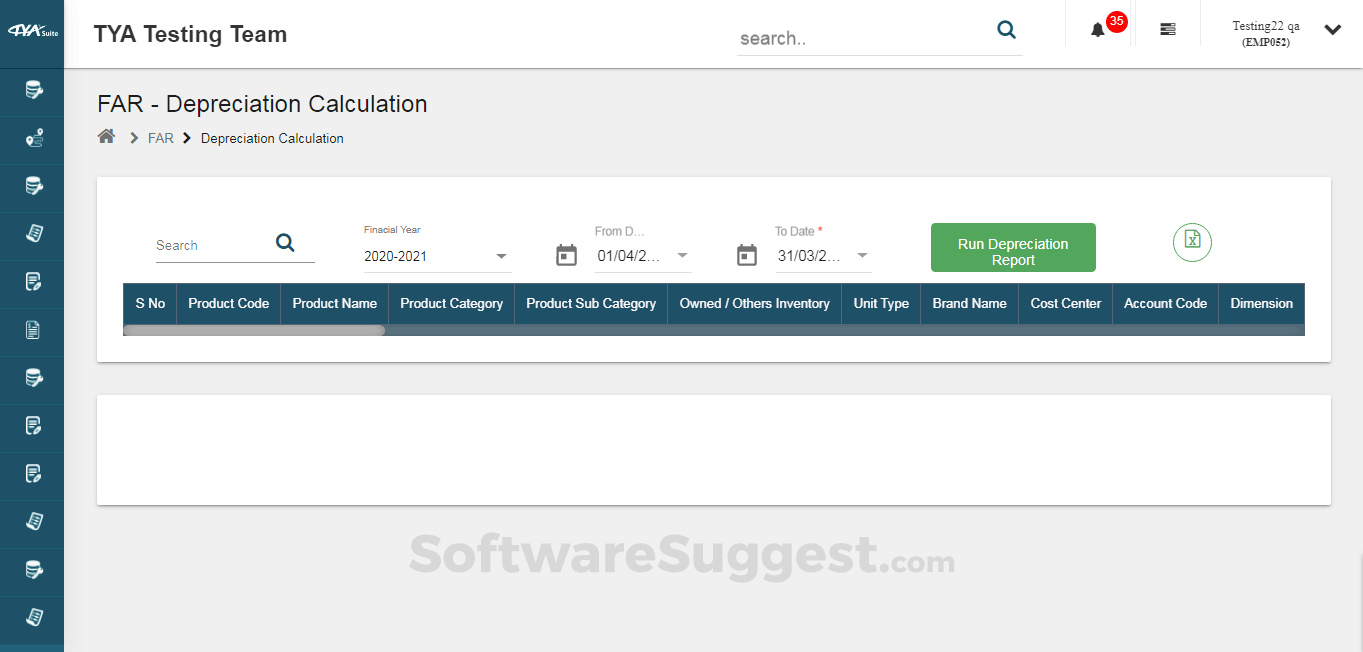
Task: Go to the home breadcrumb icon
Action: tap(106, 136)
